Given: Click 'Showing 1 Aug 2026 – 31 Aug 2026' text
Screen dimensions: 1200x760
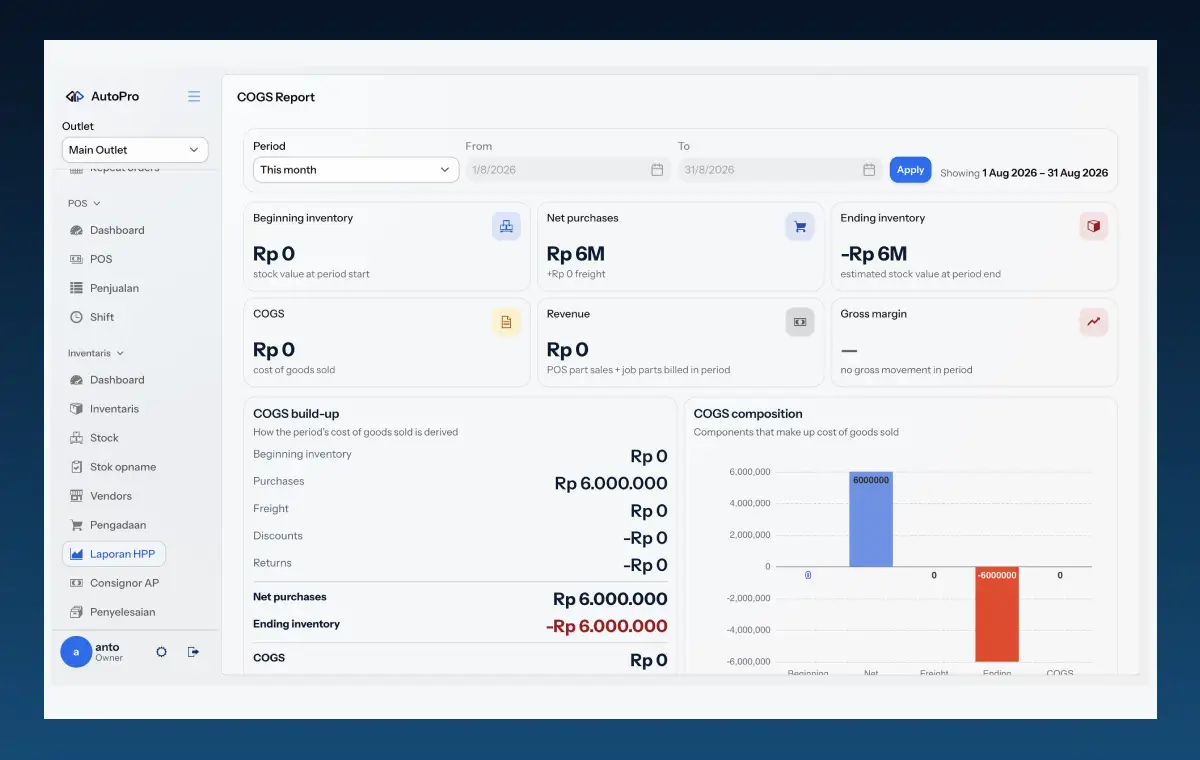Looking at the screenshot, I should point(1024,173).
